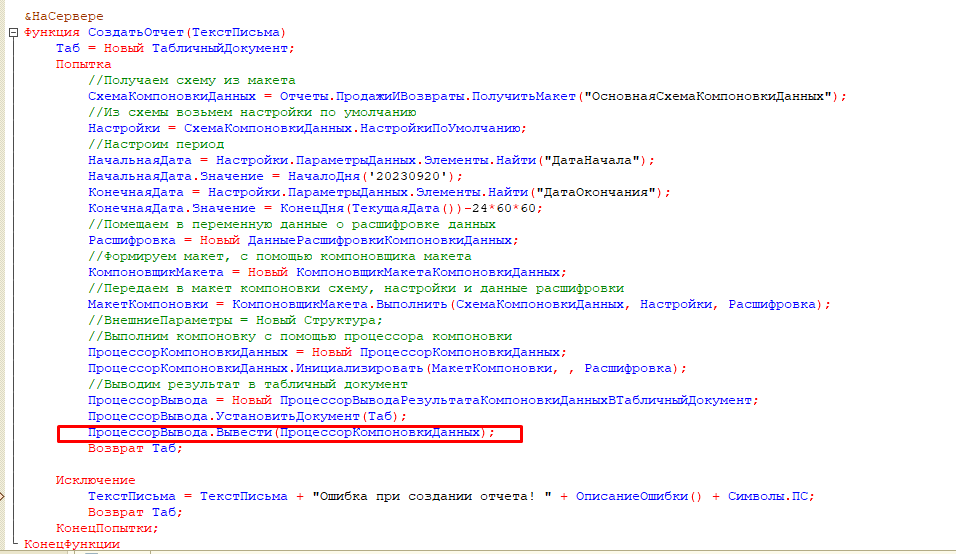Screen dimensions: 956x554
Task: Click the comment 'Выводим результат в табличный документ'
Action: point(248,385)
